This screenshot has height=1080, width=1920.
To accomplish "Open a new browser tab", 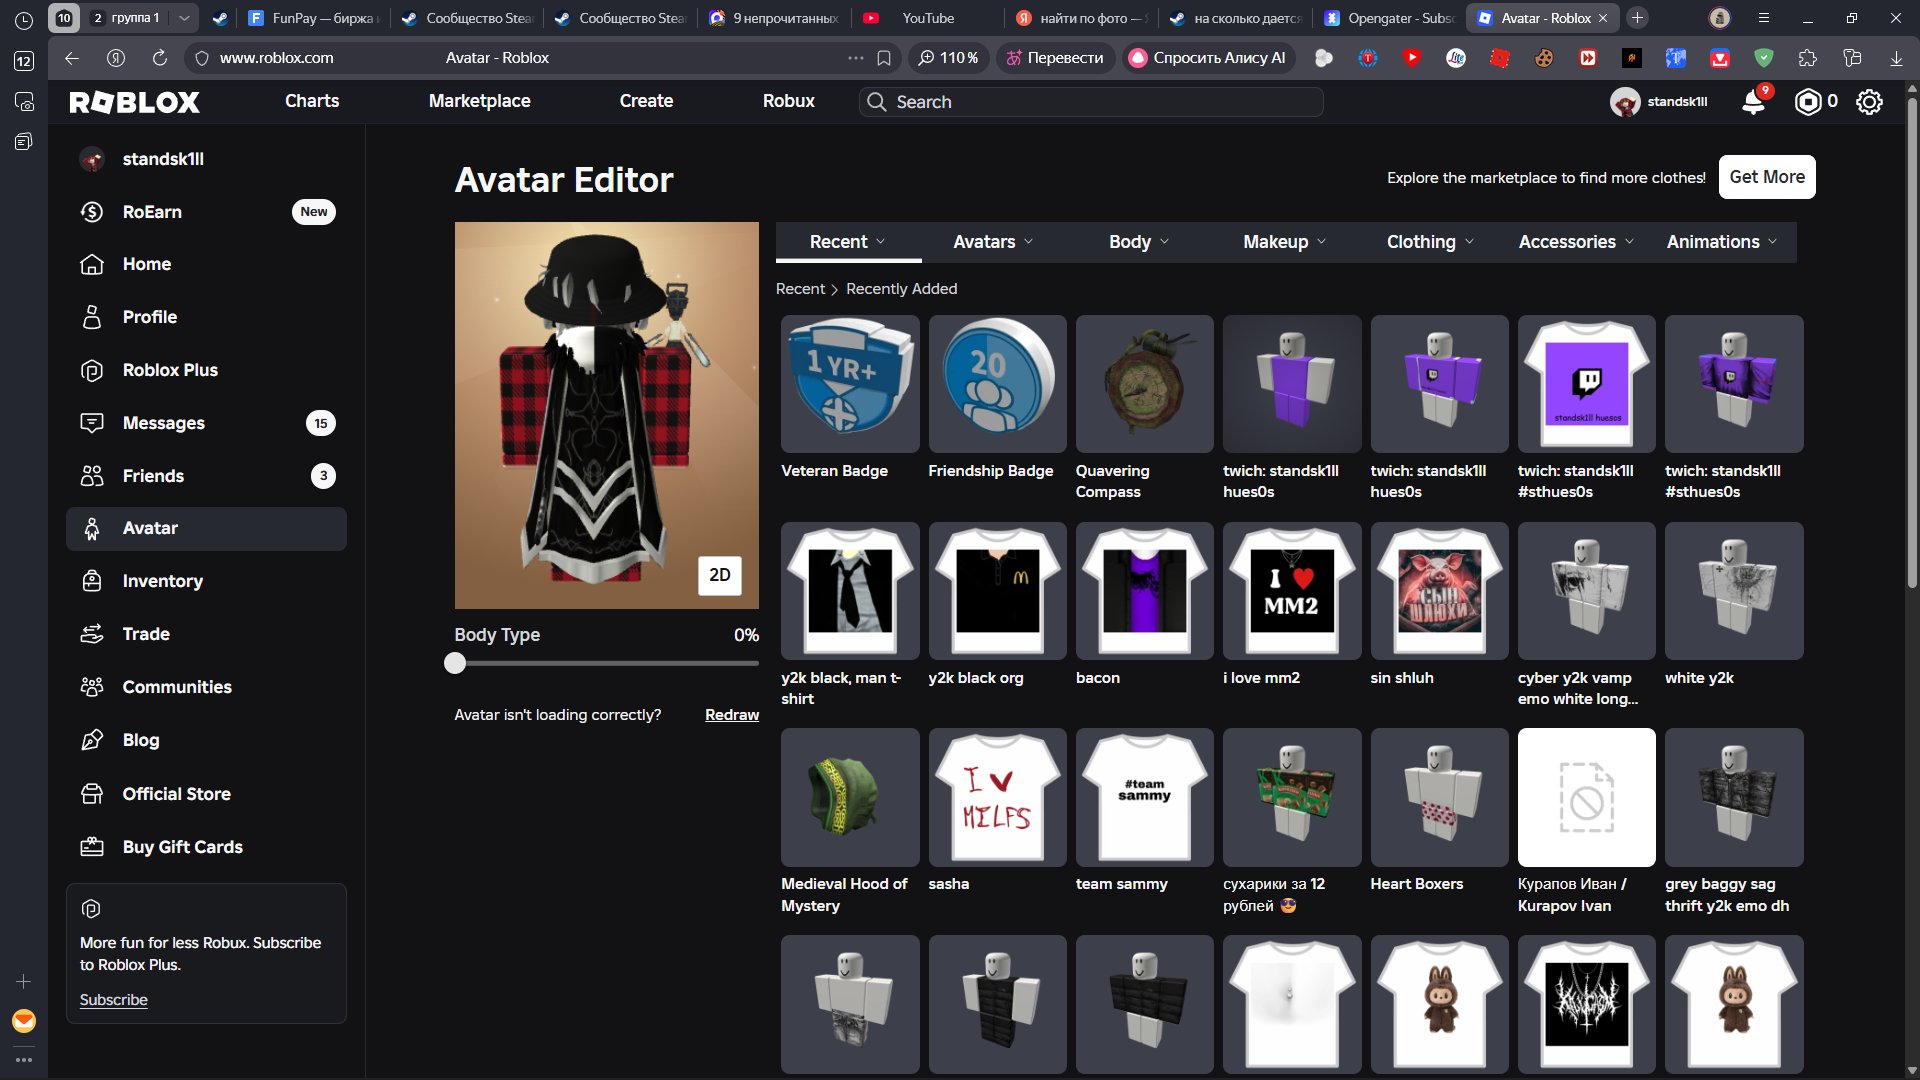I will [1637, 18].
